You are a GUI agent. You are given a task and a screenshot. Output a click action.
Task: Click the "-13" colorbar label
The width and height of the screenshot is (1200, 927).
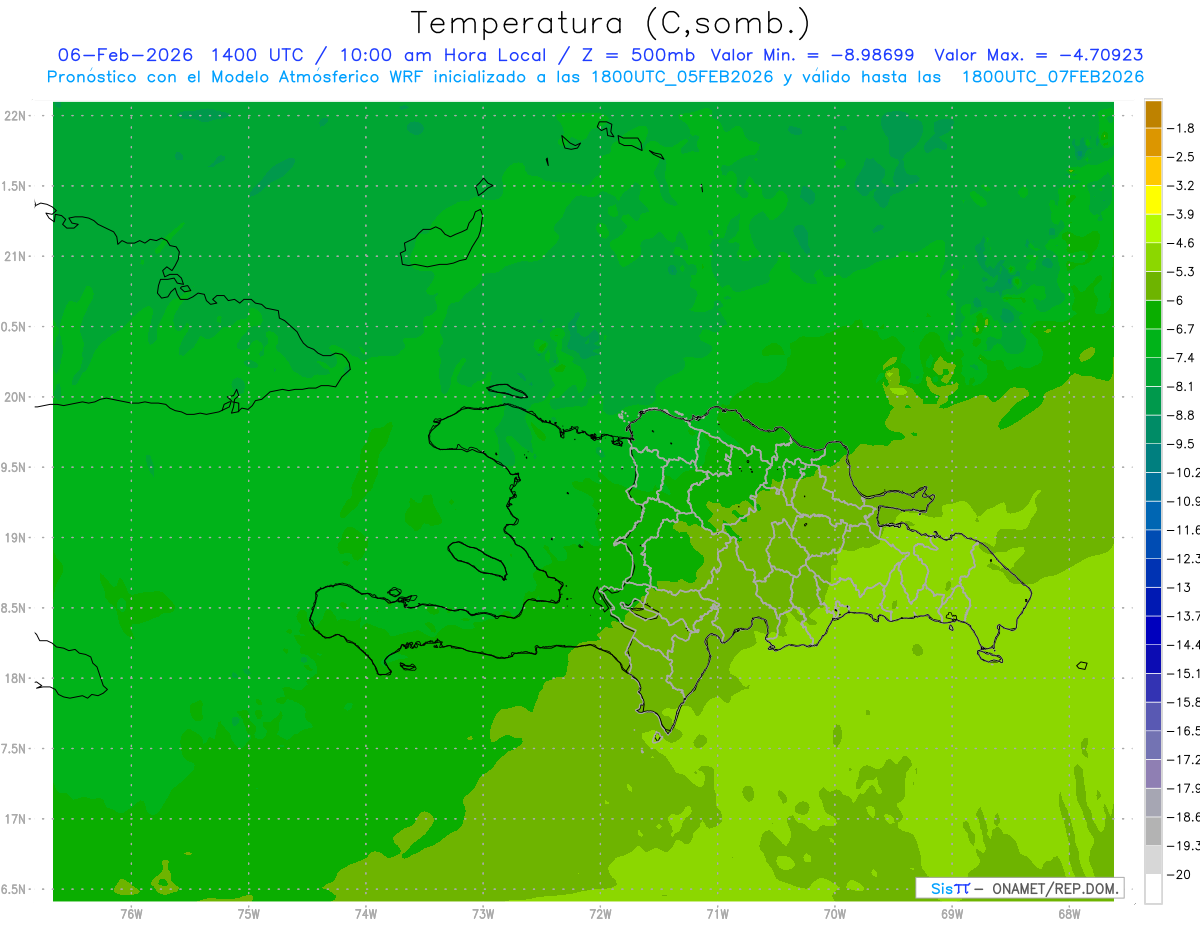point(1179,587)
